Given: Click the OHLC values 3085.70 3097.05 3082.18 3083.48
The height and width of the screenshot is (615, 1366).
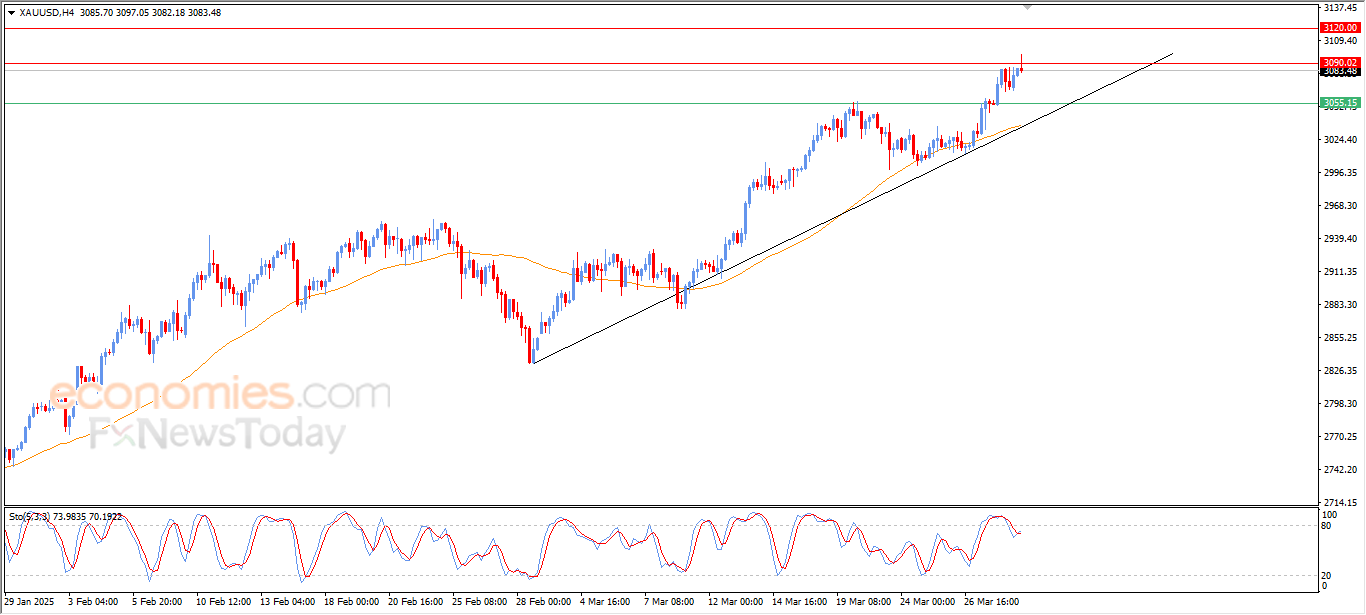Looking at the screenshot, I should tap(150, 13).
